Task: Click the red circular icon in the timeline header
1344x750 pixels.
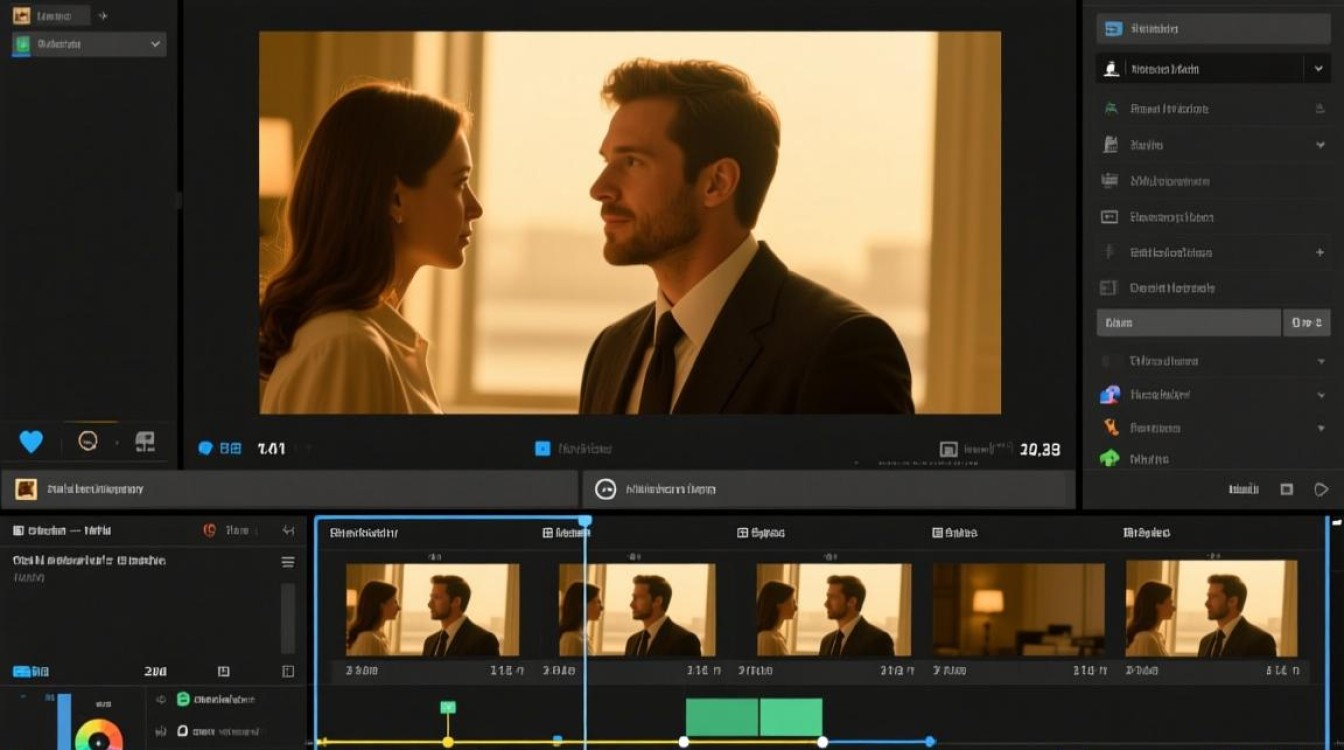Action: coord(210,531)
